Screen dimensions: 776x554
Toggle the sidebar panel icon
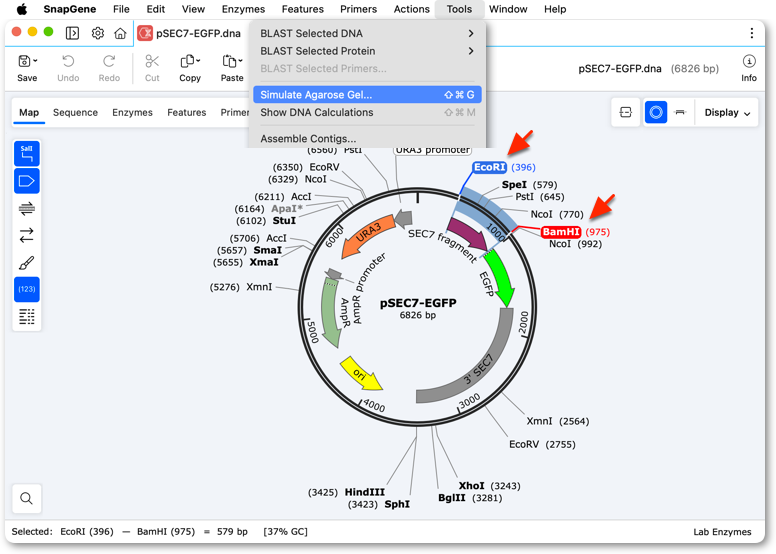pos(72,33)
